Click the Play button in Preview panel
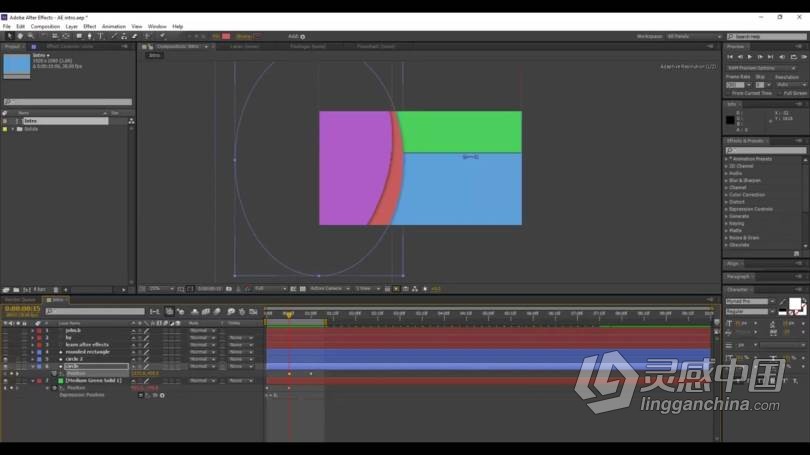 click(x=750, y=57)
